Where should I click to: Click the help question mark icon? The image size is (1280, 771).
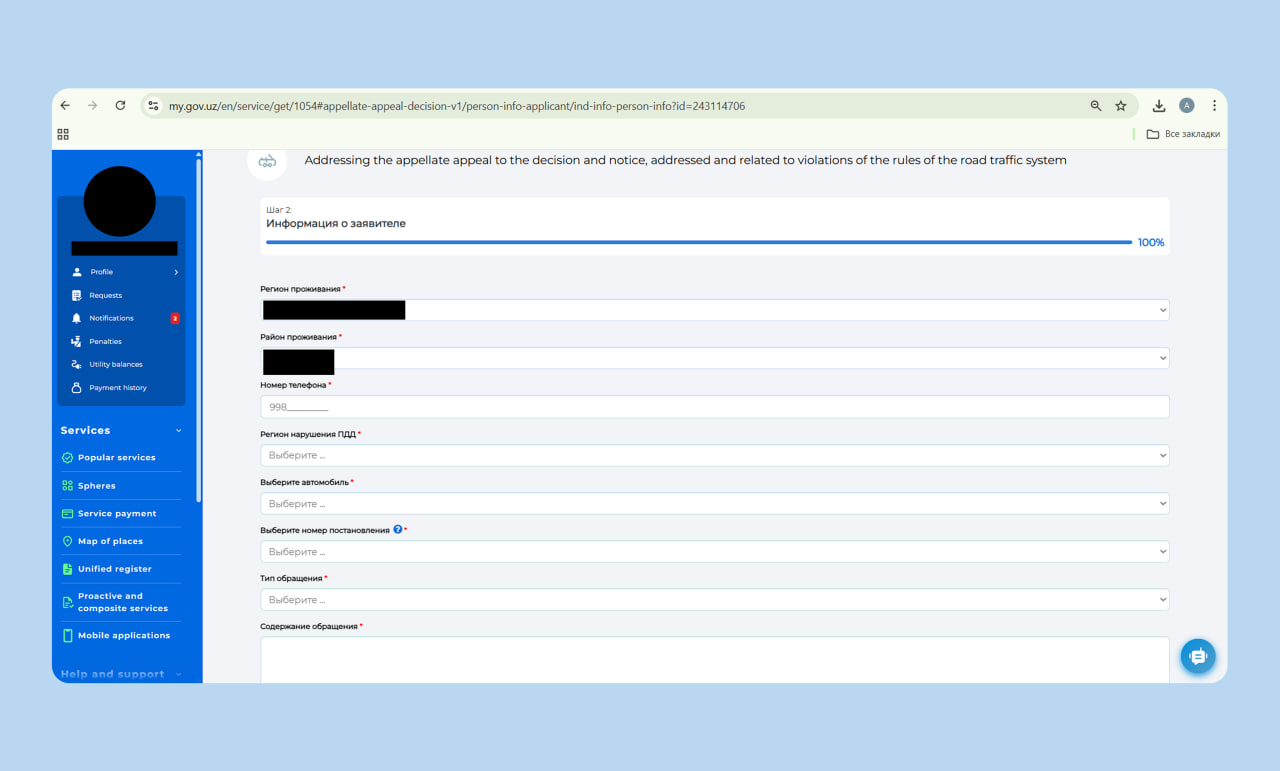click(x=398, y=530)
